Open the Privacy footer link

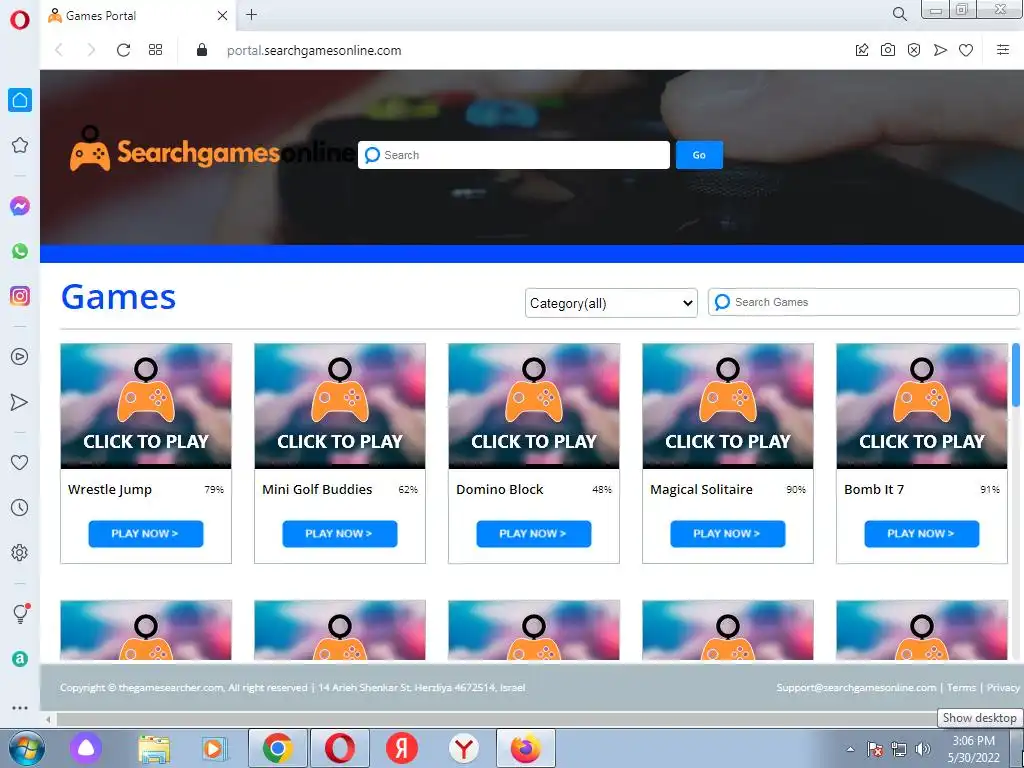coord(1003,688)
